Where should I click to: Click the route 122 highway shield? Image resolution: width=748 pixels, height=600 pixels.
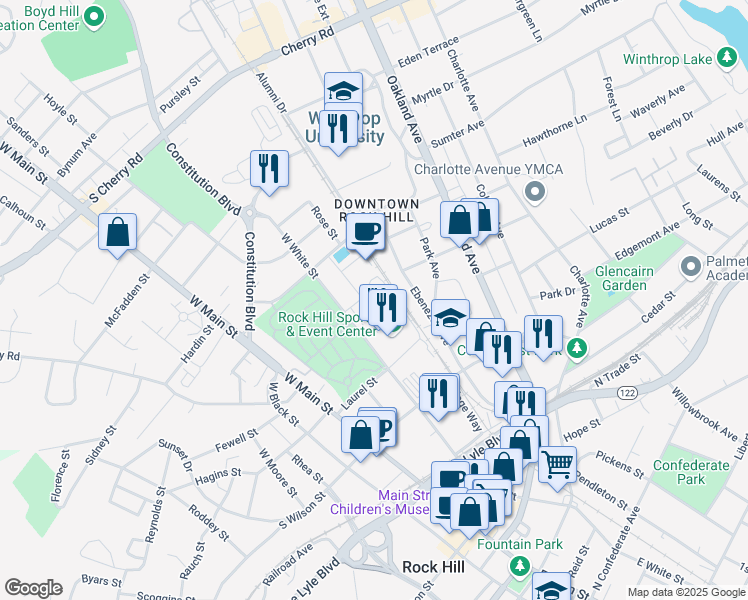coord(627,393)
